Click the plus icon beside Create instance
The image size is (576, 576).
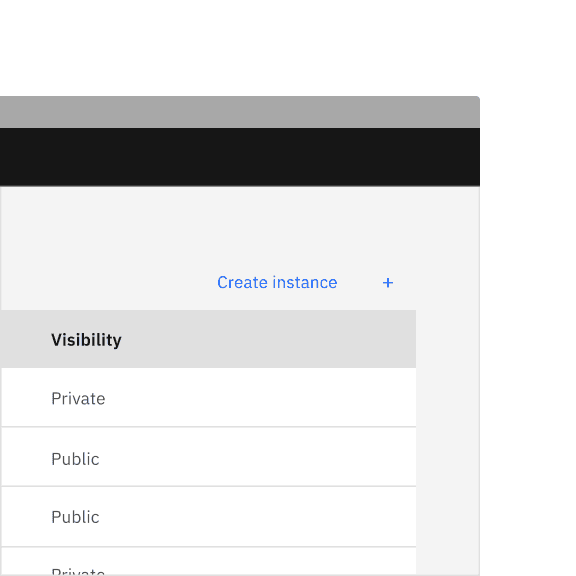click(388, 282)
